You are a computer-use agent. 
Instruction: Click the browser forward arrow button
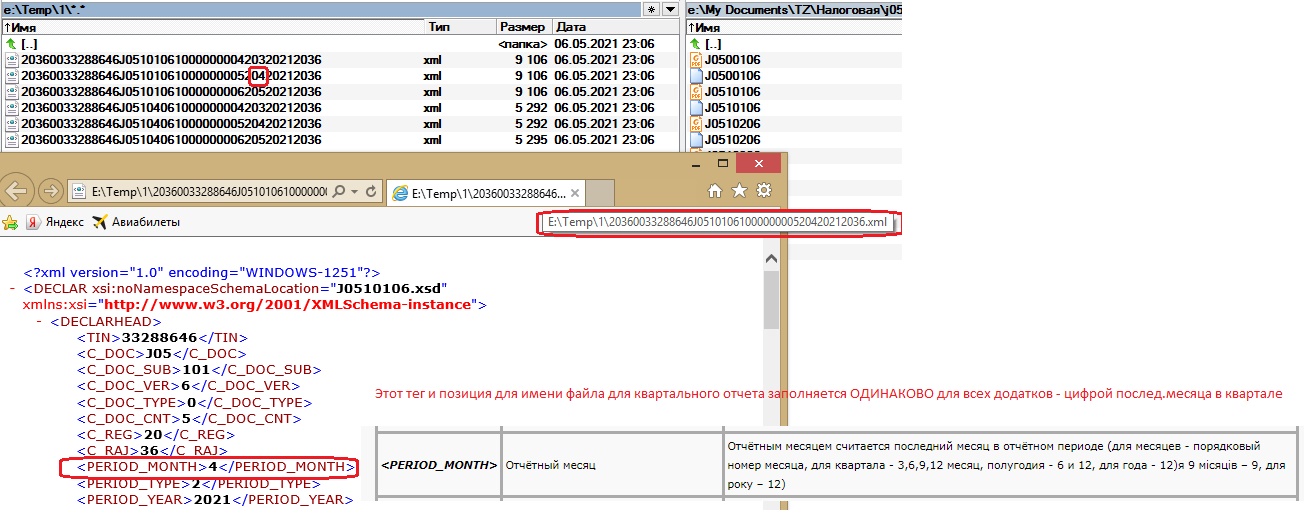[x=49, y=191]
